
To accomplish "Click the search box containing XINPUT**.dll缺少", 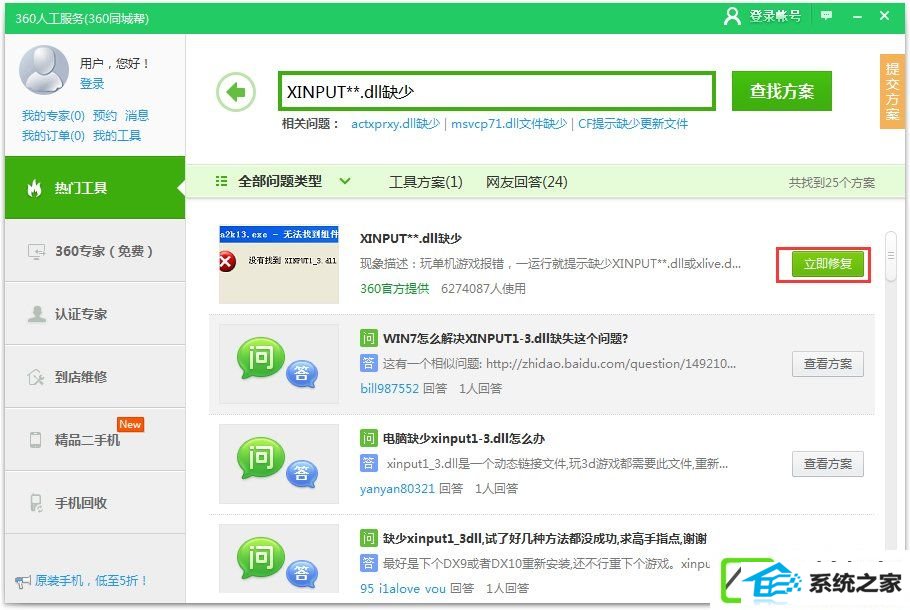I will pos(496,91).
